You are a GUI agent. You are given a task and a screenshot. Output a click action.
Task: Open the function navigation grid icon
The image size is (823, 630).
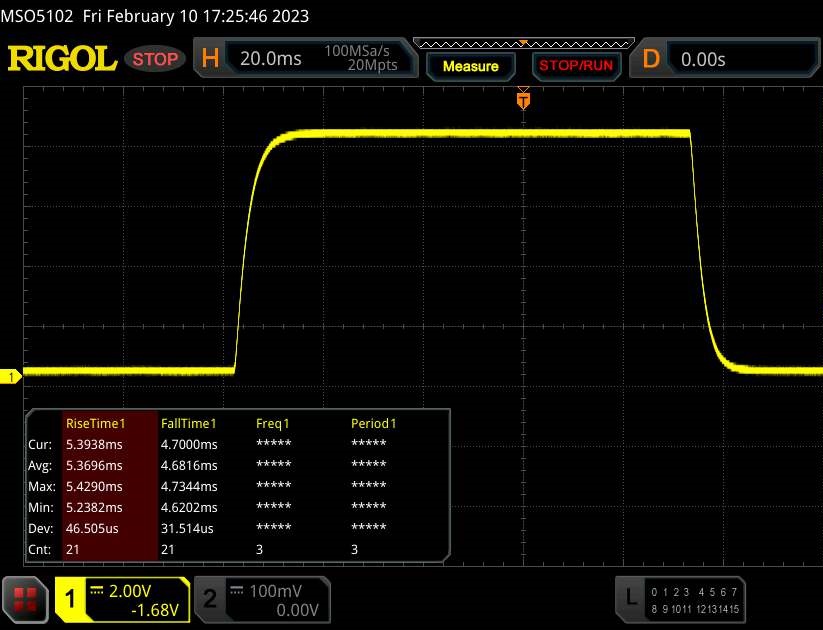[26, 599]
